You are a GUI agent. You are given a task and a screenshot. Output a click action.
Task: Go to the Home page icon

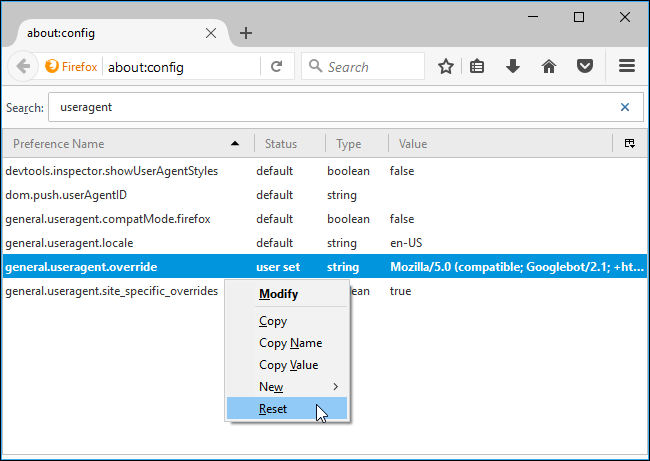click(548, 67)
